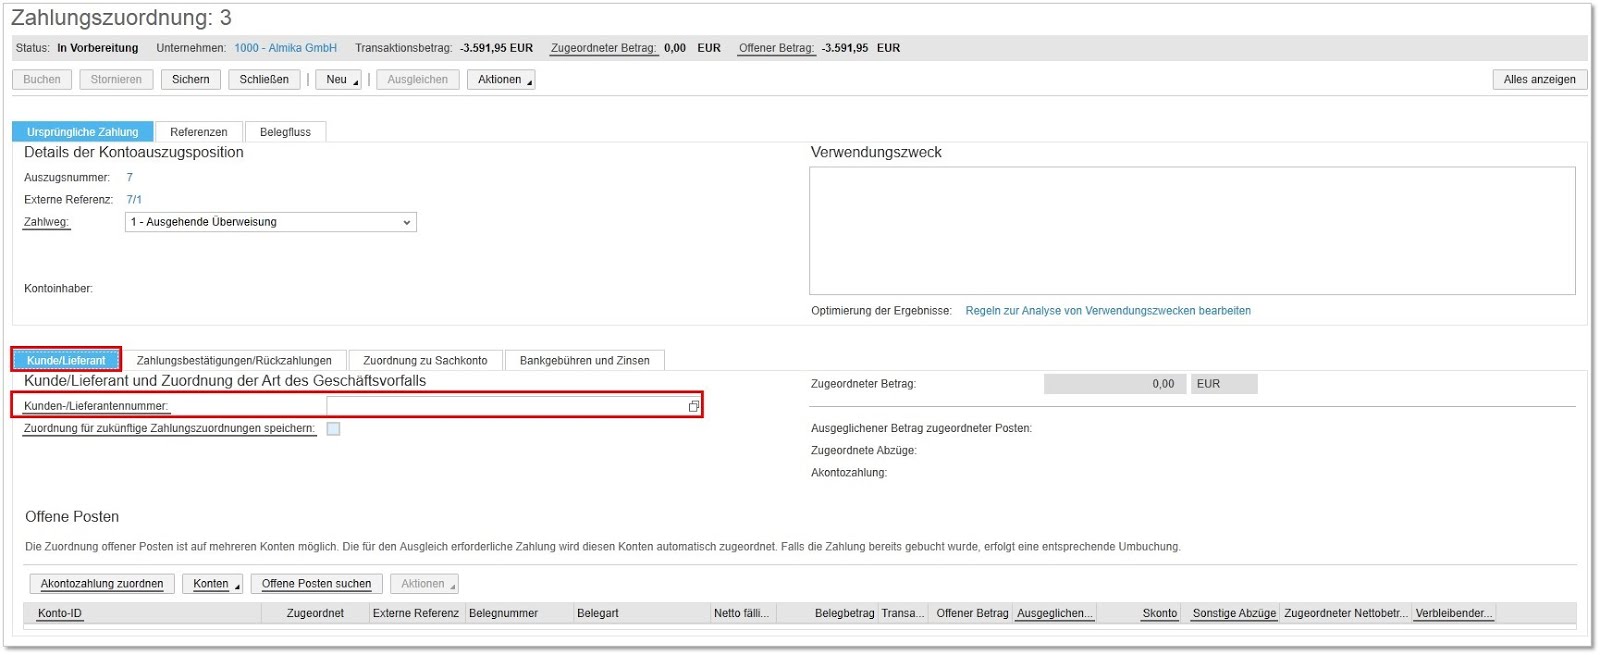1600x655 pixels.
Task: Switch to the Referenzen tab
Action: coord(198,132)
